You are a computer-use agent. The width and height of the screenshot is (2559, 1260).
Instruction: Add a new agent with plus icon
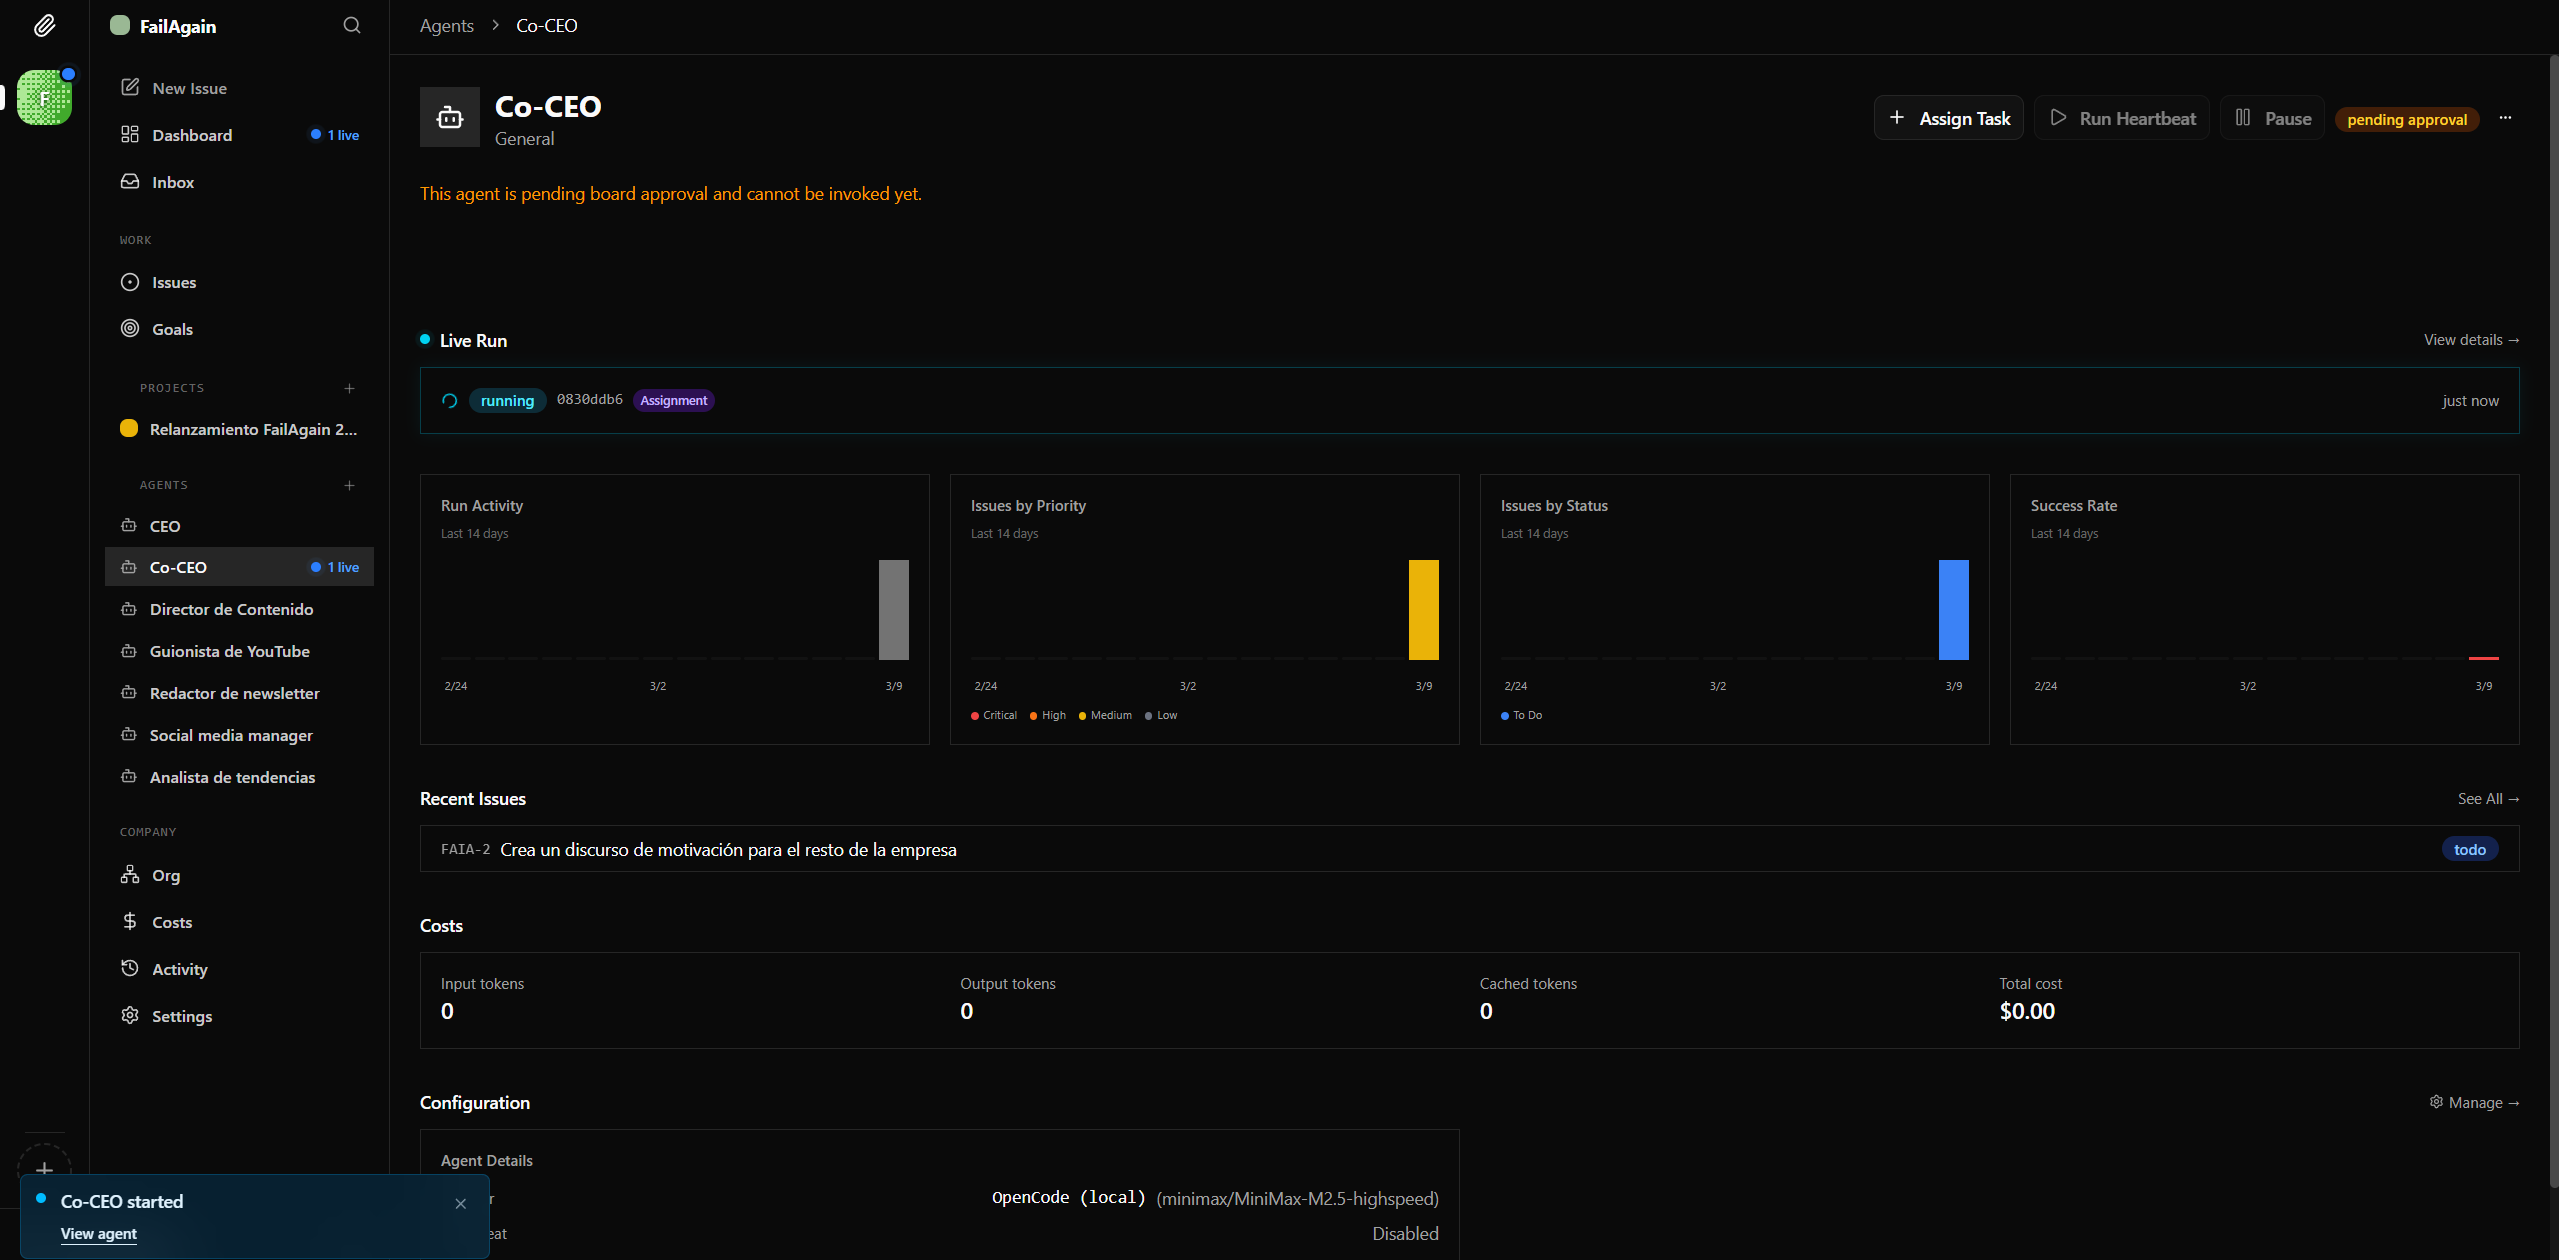click(349, 485)
